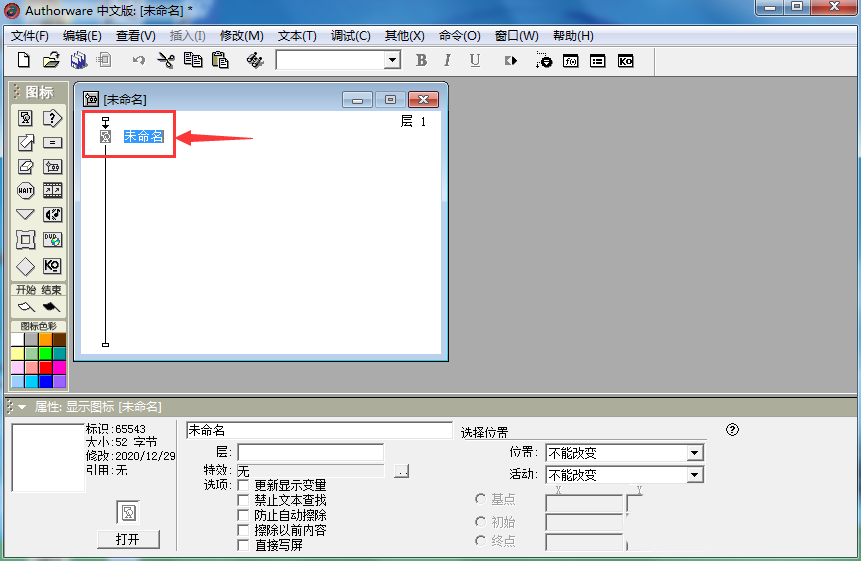Click the Save All toolbar icon

79,60
